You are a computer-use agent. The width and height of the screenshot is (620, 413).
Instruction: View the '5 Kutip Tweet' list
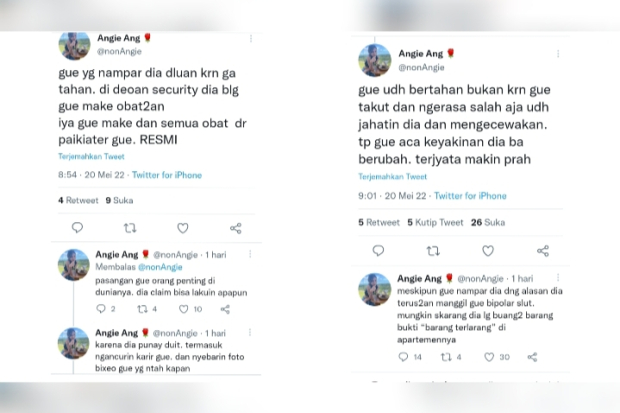click(435, 222)
